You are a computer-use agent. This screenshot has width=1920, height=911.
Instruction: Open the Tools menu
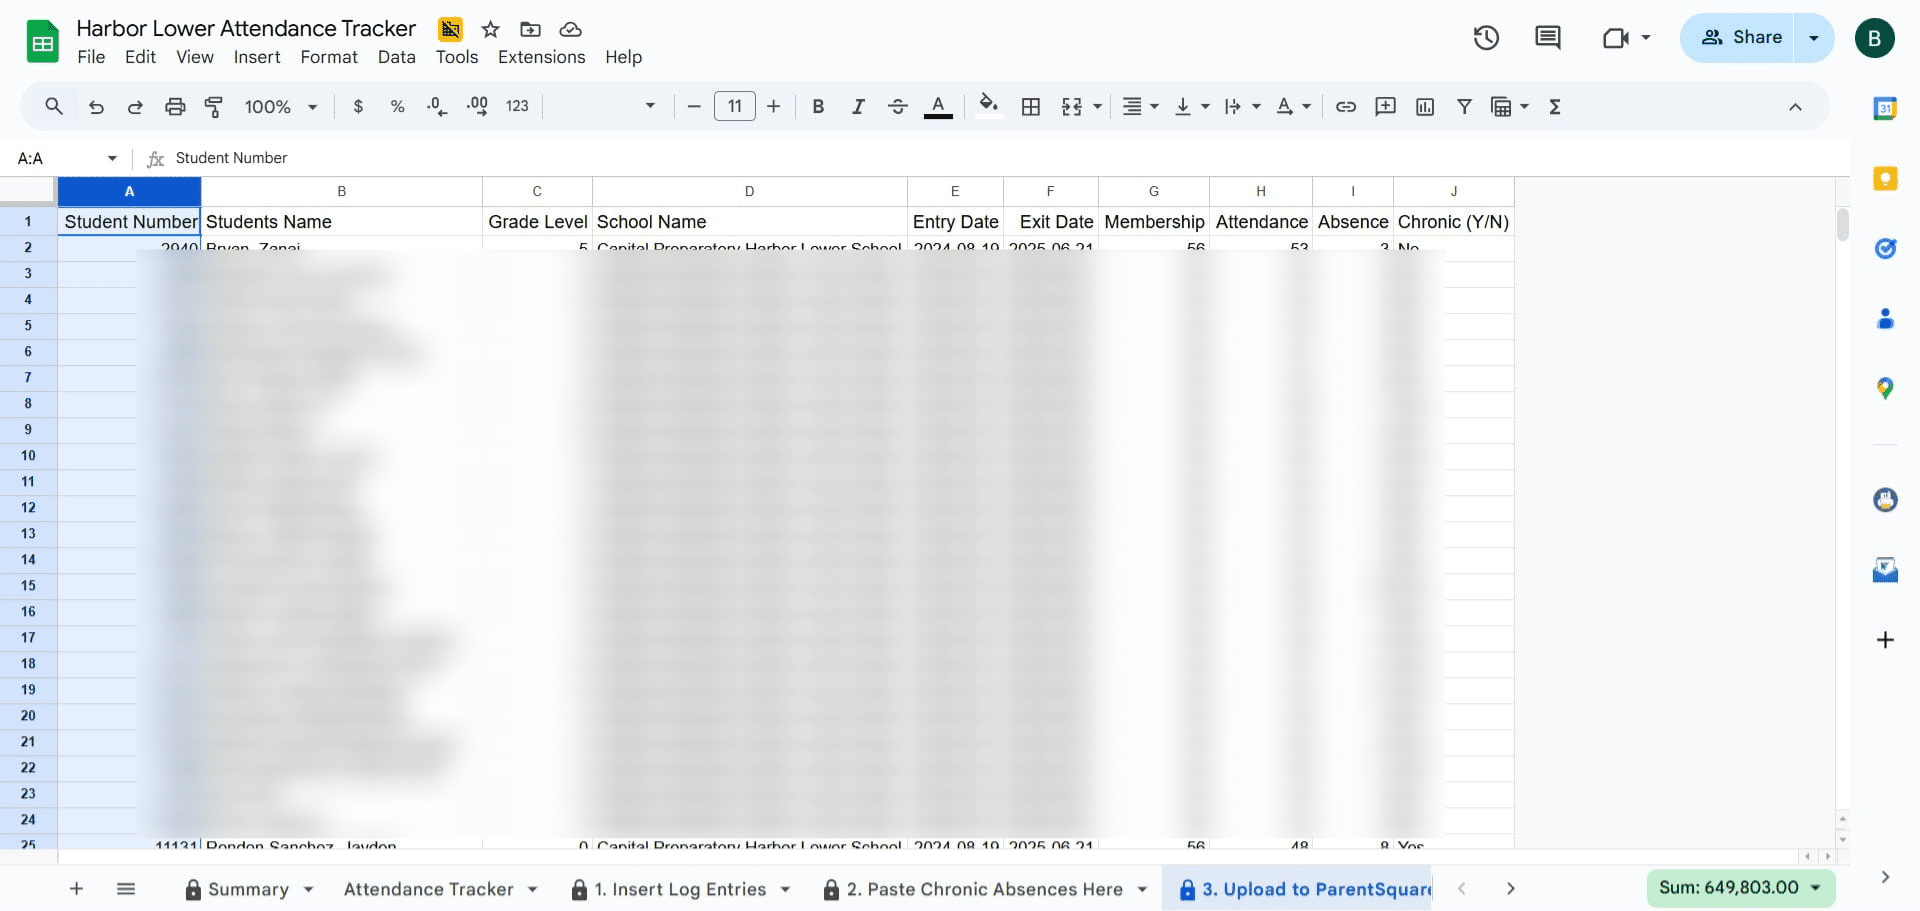coord(457,57)
